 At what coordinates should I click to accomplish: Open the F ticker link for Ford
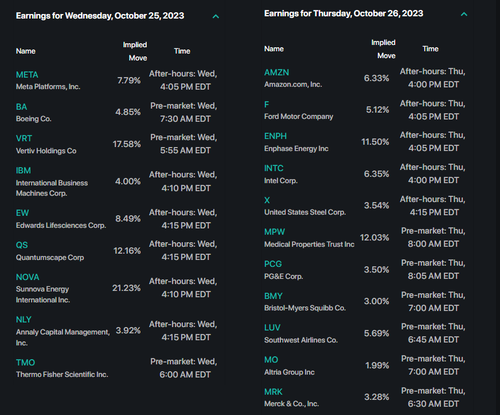[267, 104]
